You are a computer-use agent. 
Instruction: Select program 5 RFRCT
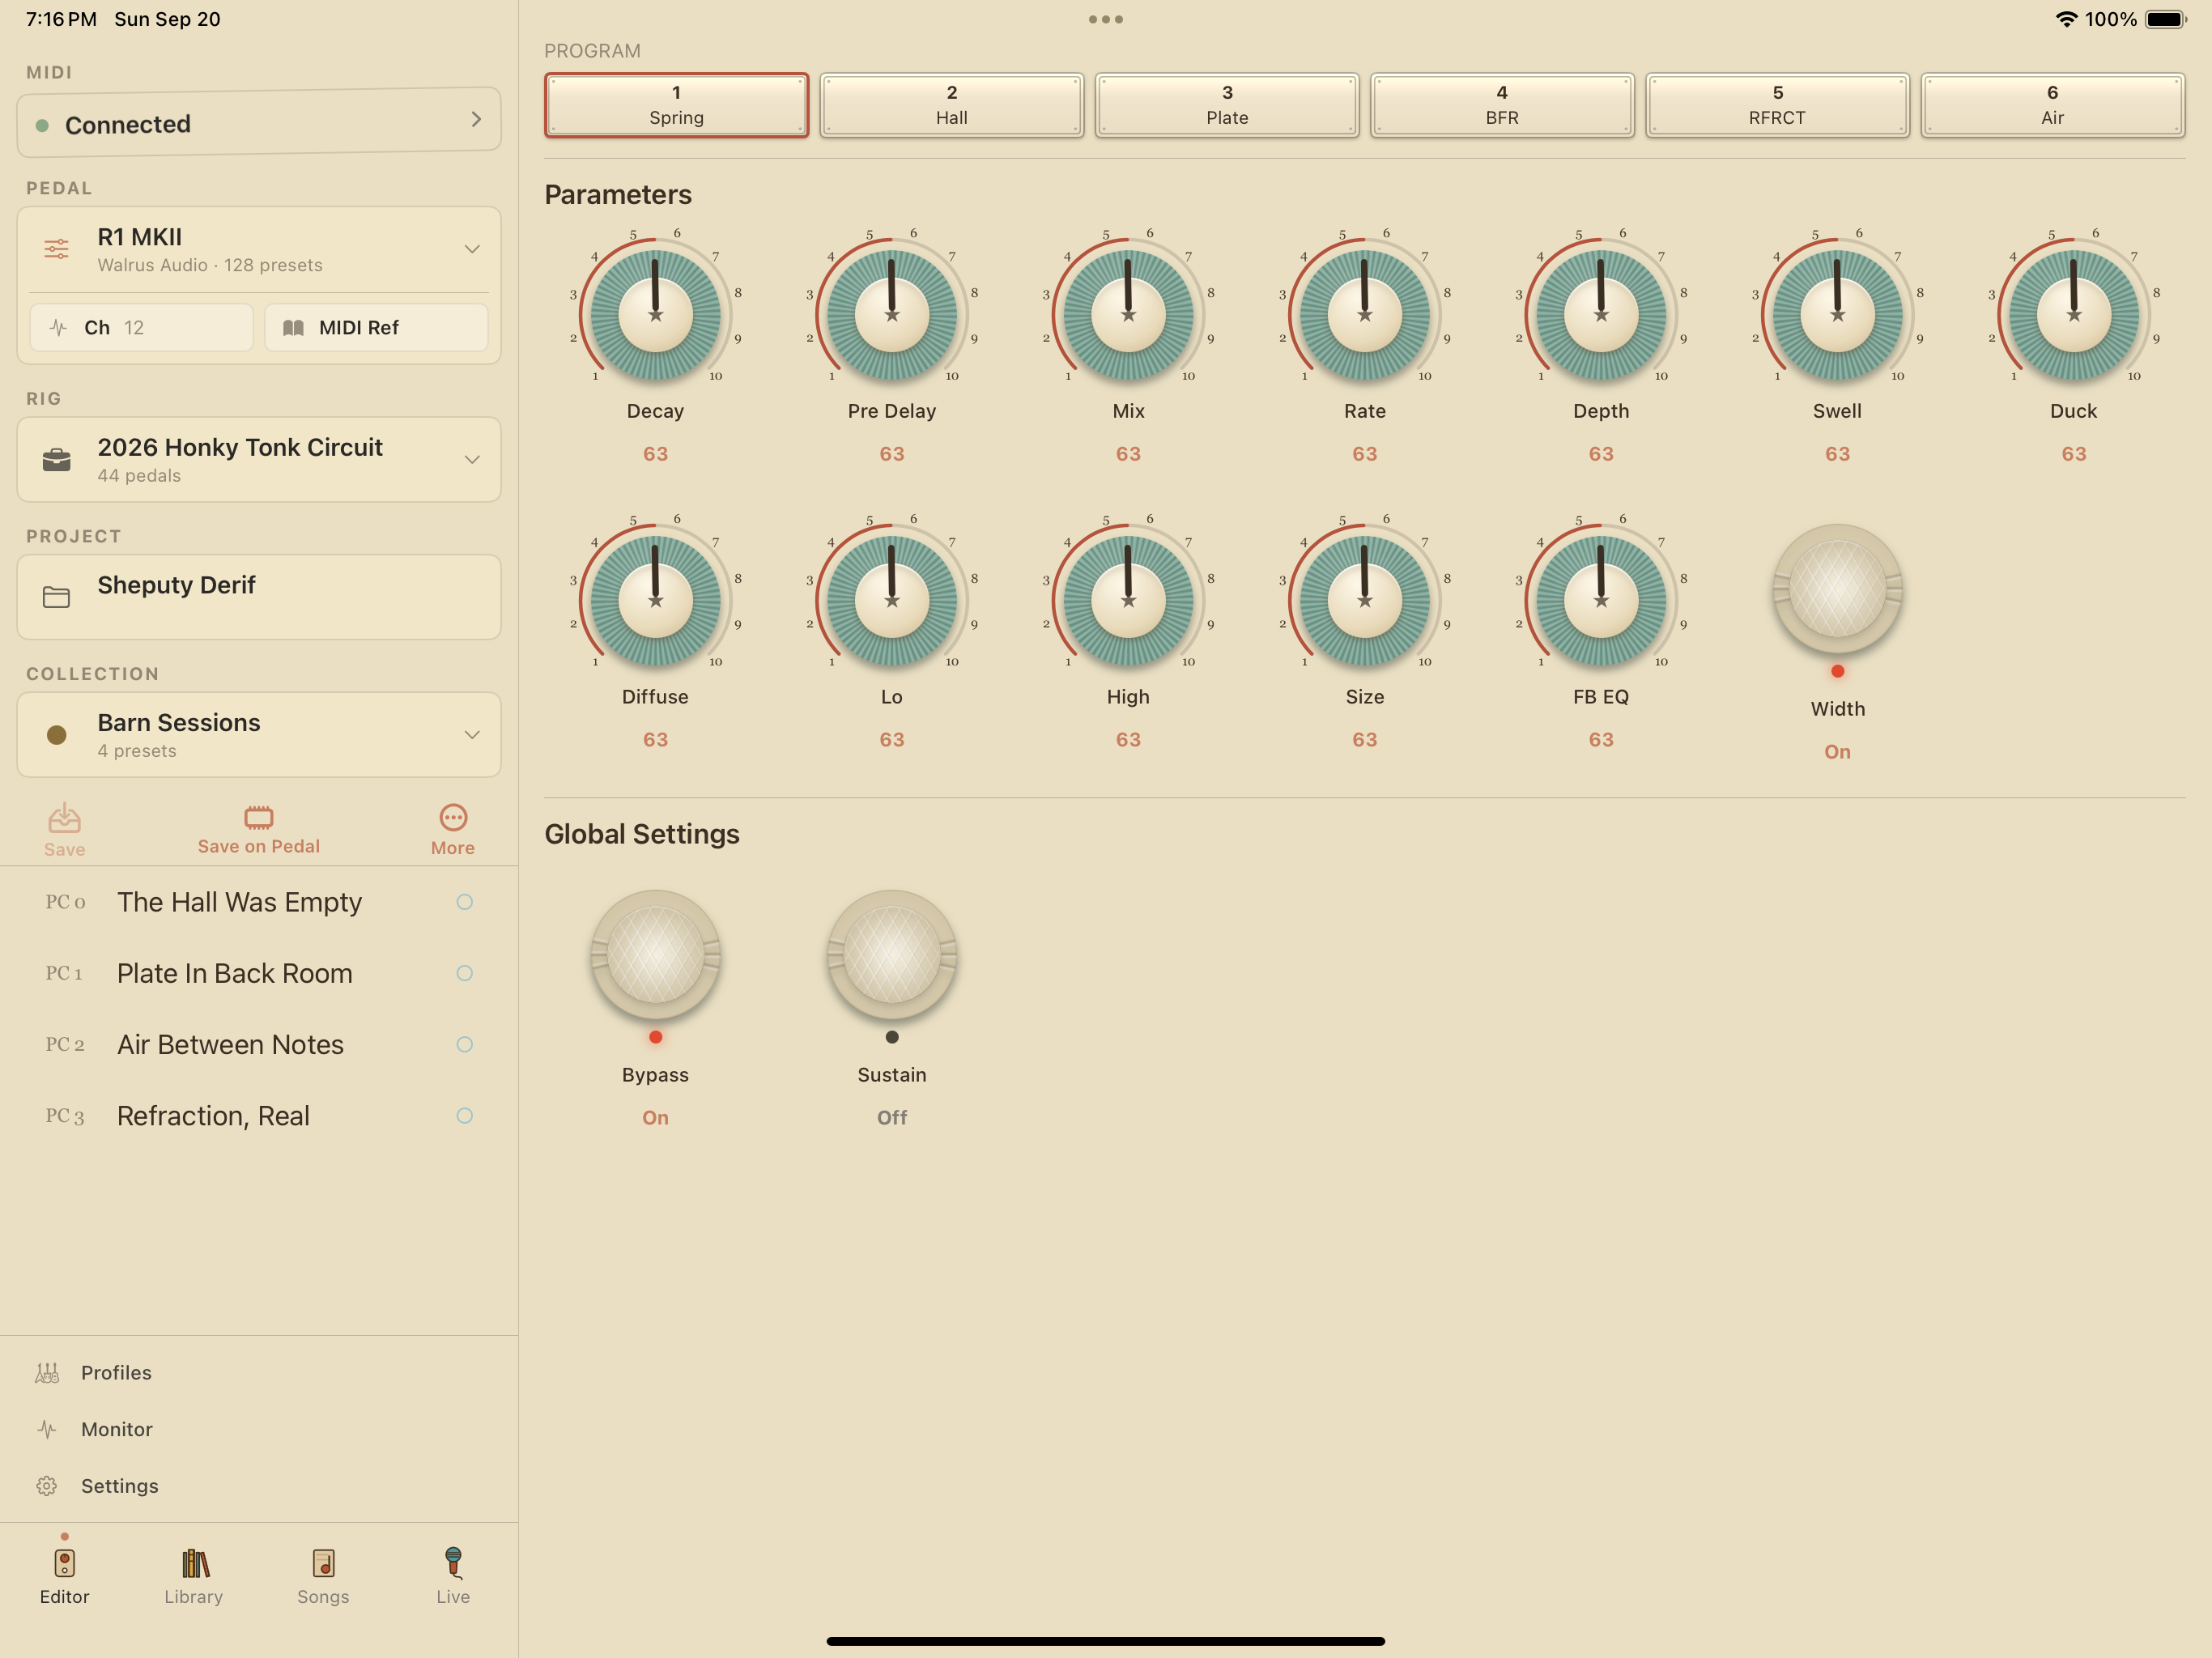pos(1777,105)
